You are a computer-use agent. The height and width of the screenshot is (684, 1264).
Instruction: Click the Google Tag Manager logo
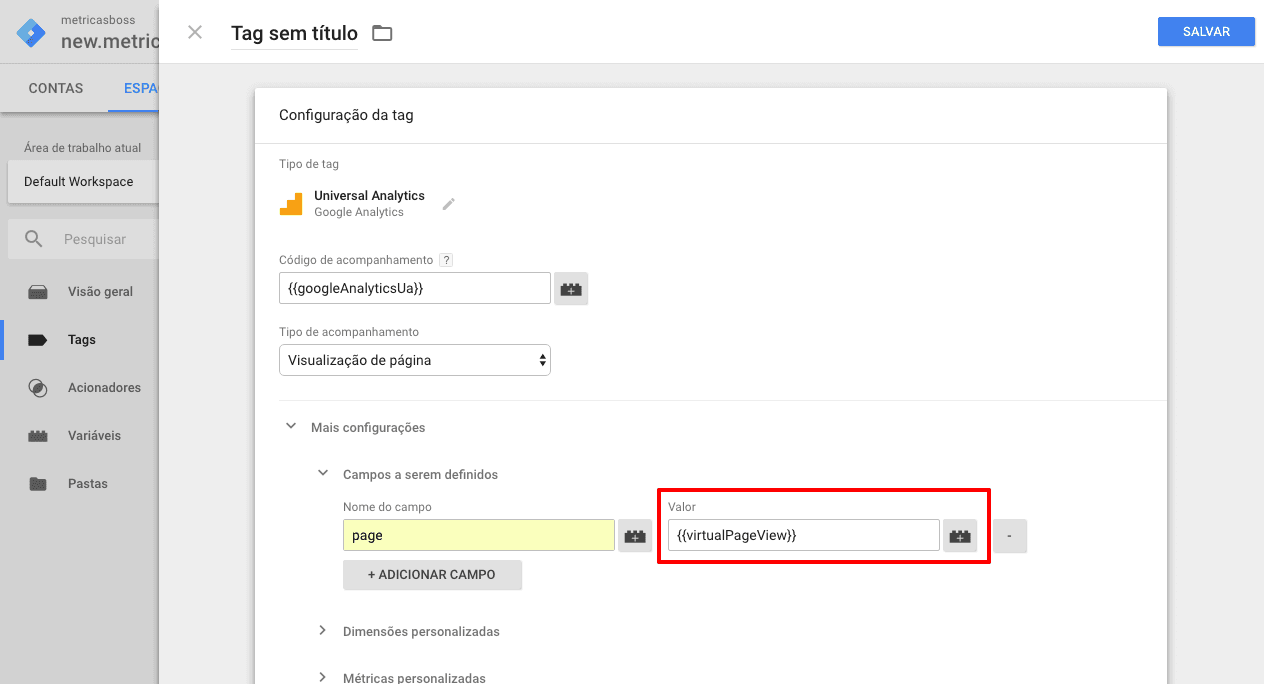[x=31, y=32]
